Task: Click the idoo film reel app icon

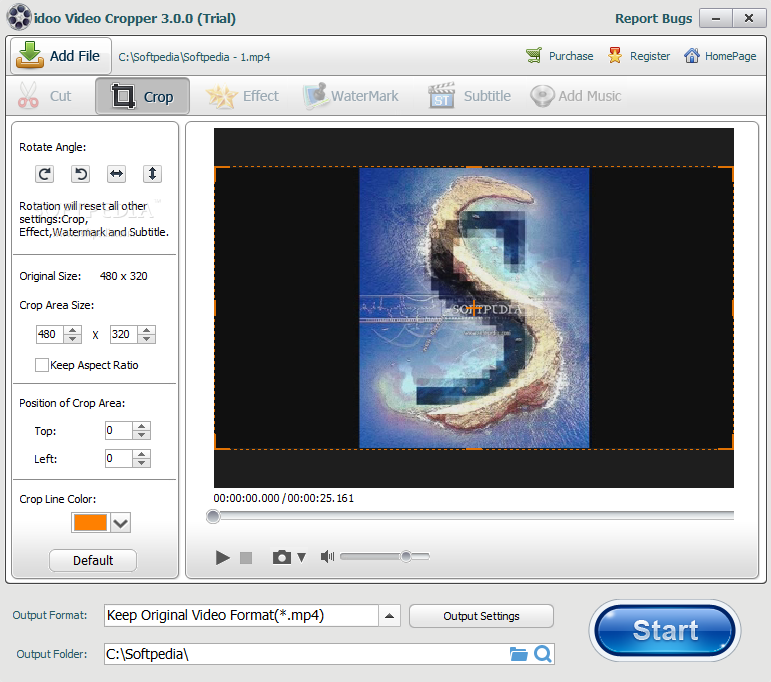Action: click(19, 17)
